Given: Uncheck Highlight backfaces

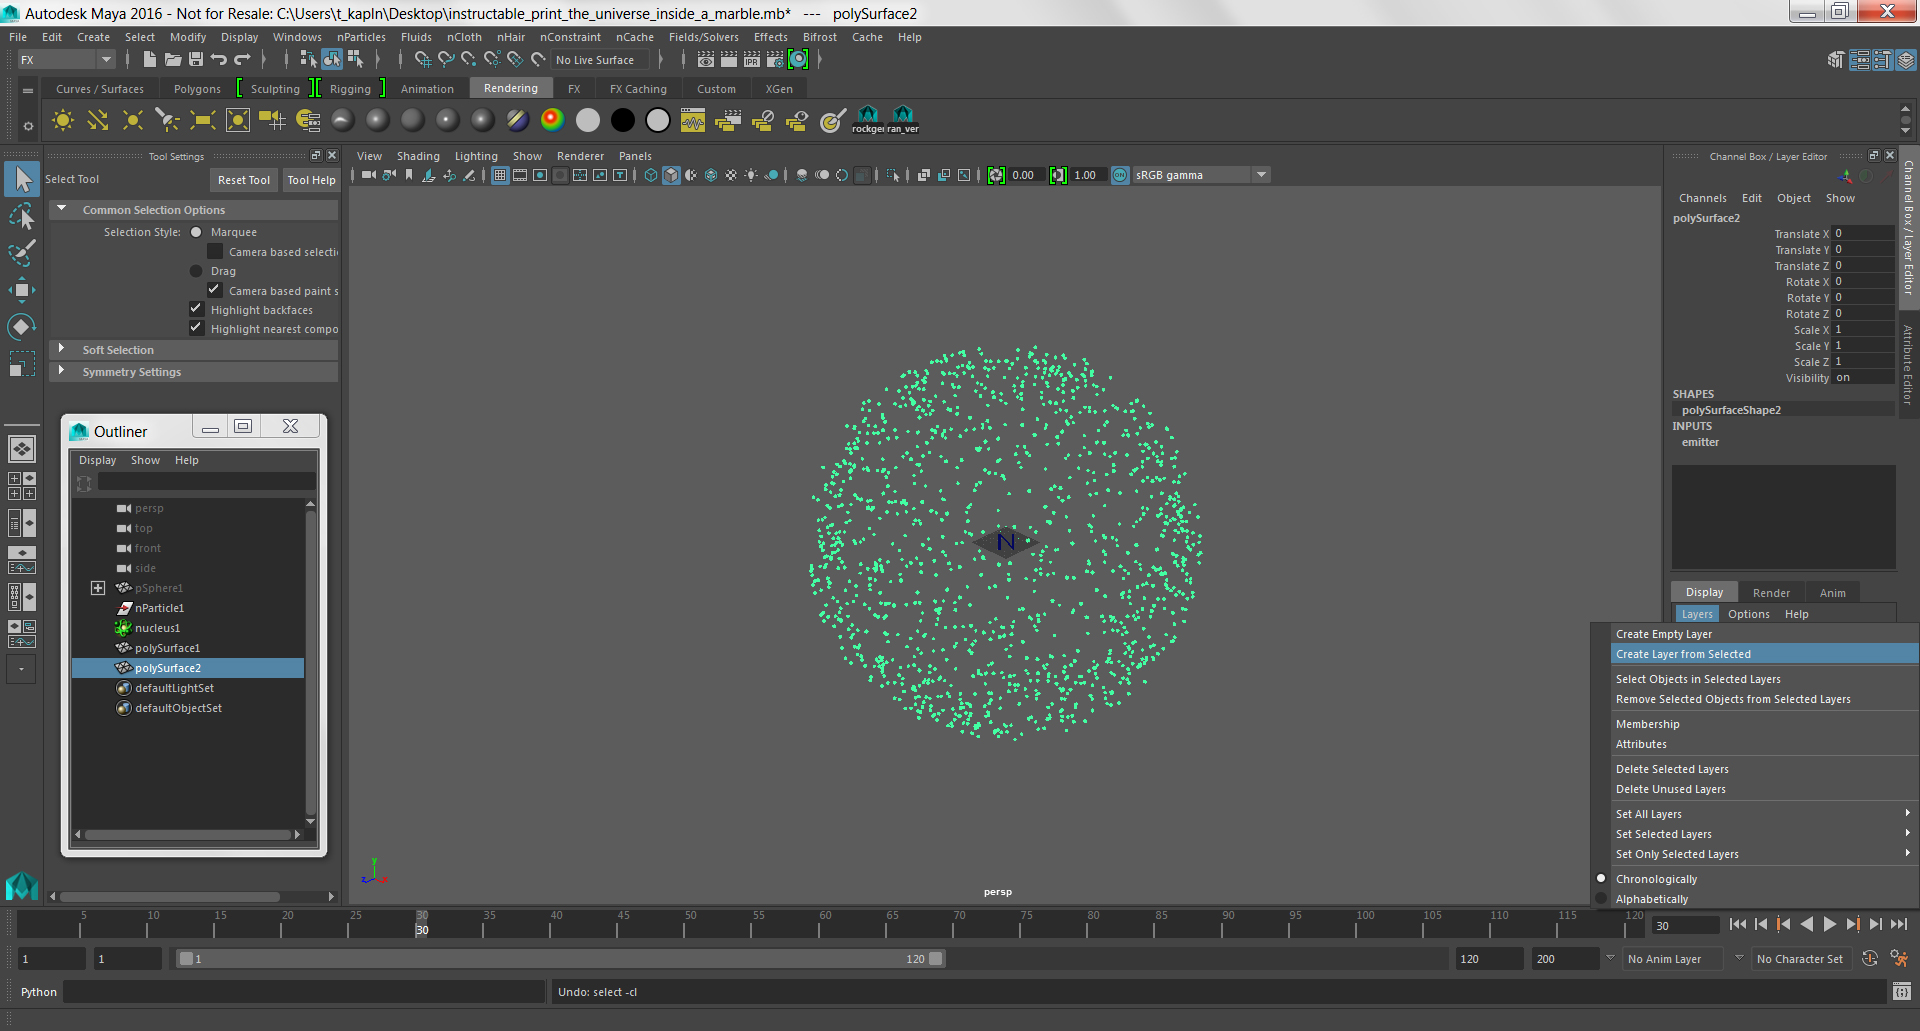Looking at the screenshot, I should 197,309.
